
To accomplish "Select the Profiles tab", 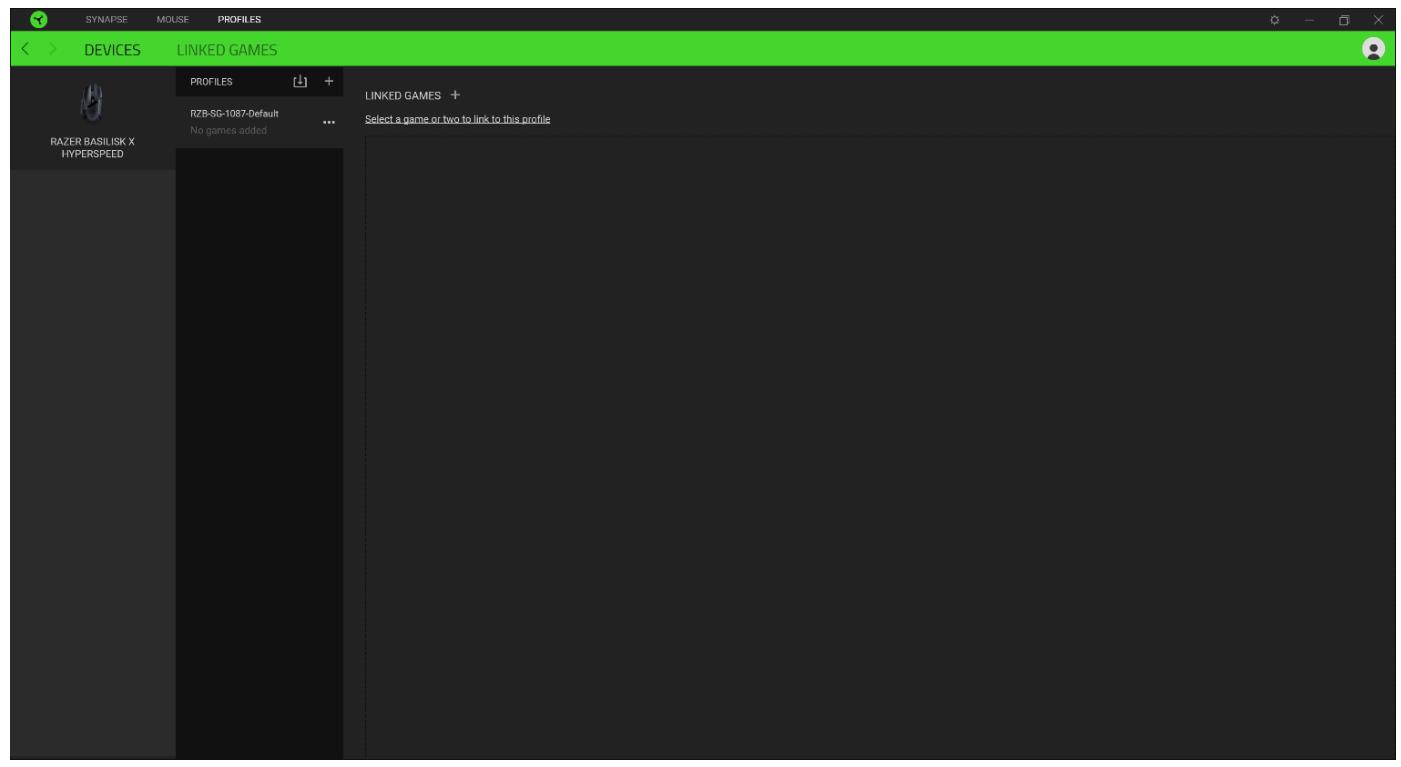I will click(x=240, y=19).
